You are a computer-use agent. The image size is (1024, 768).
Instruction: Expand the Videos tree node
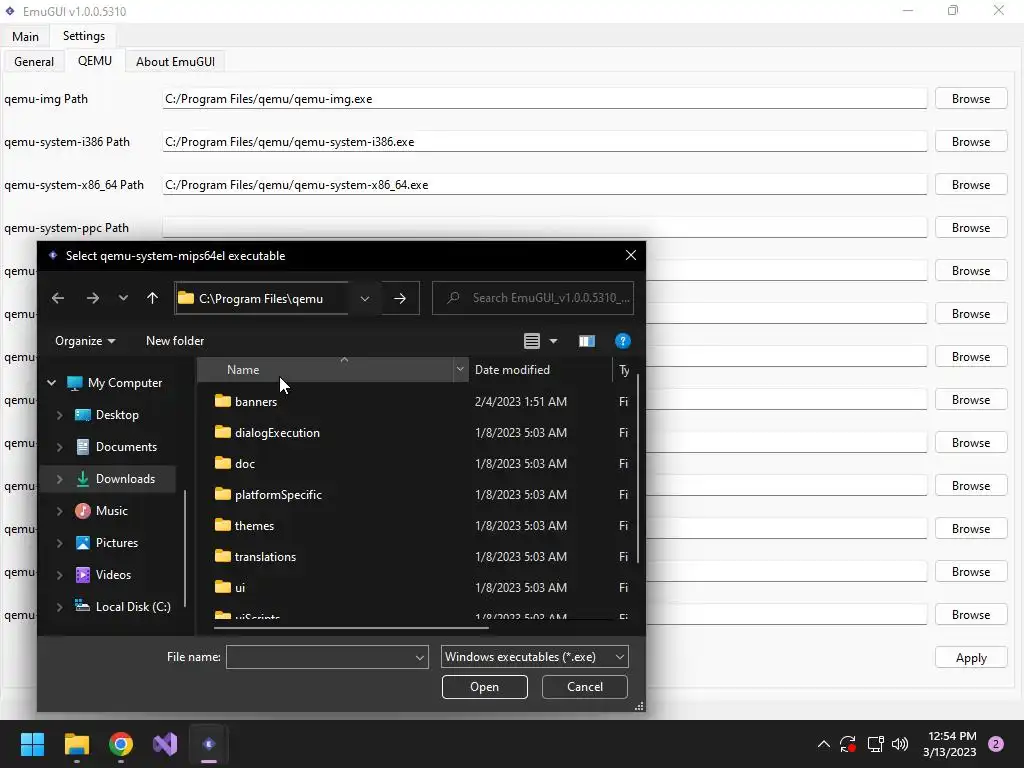pyautogui.click(x=59, y=575)
